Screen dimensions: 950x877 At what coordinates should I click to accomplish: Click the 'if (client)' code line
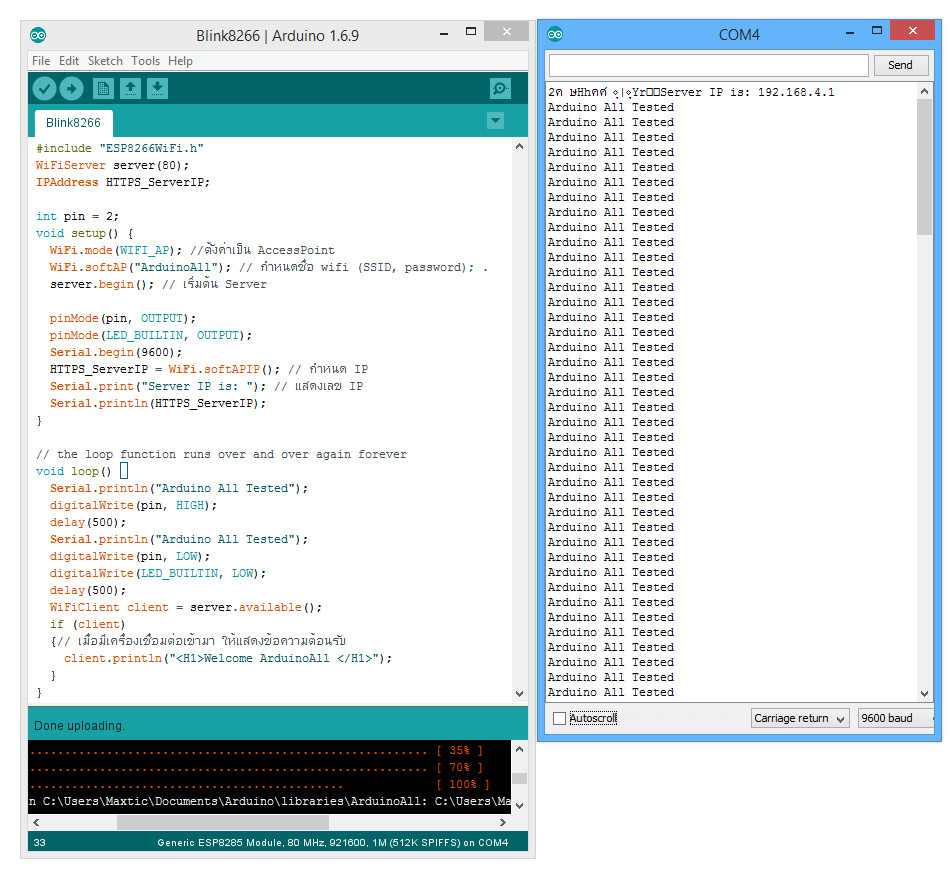point(87,624)
